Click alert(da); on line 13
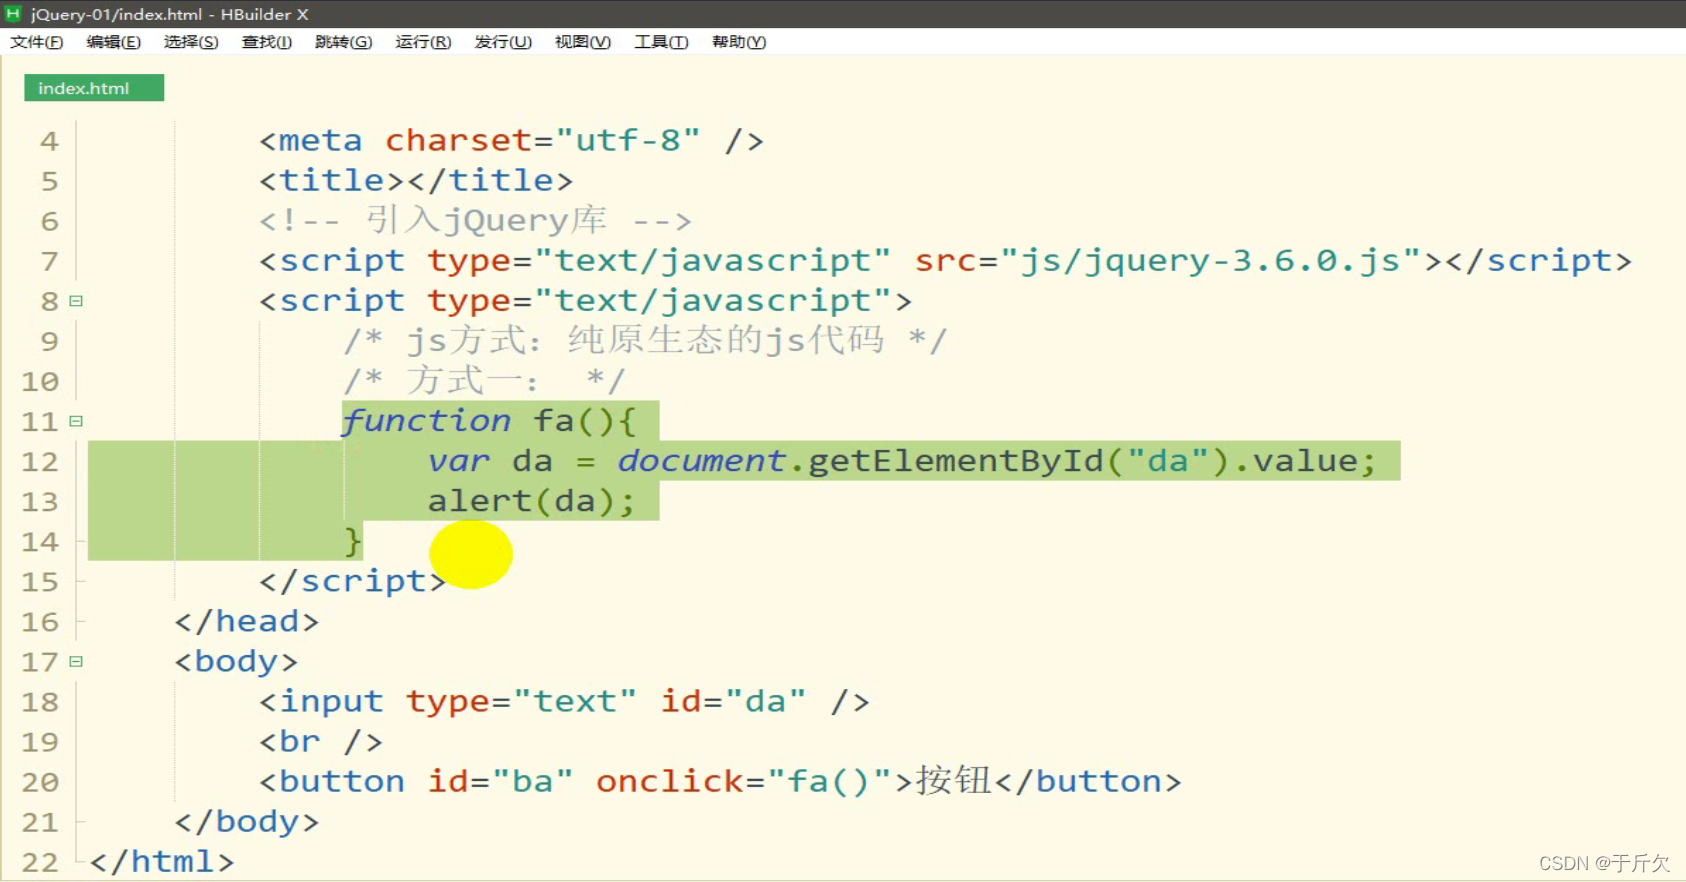This screenshot has height=882, width=1686. click(531, 500)
